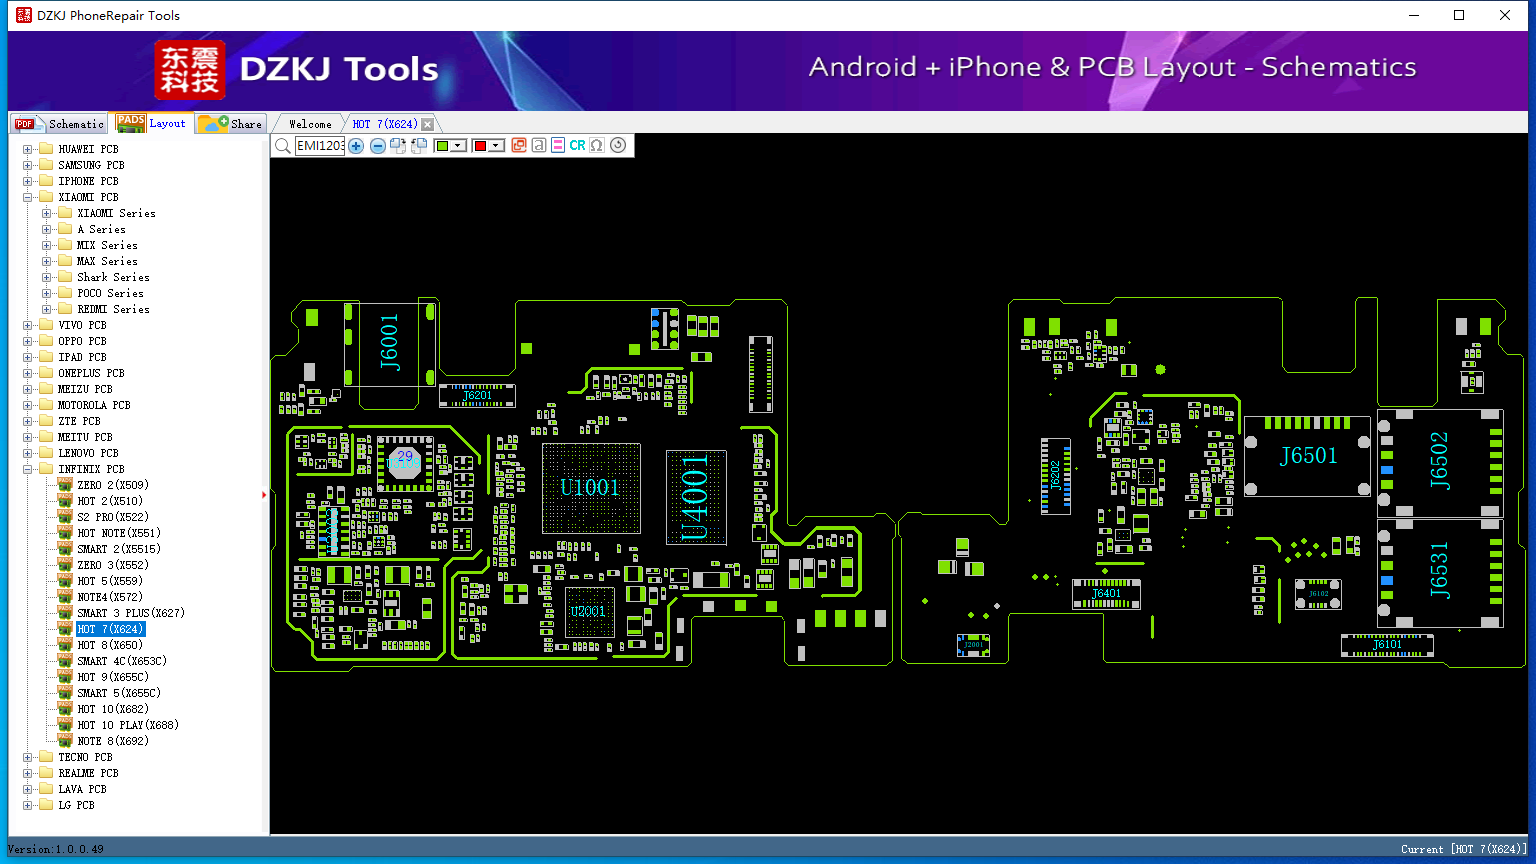Expand the REDMI Series subfolder
1536x864 pixels.
click(47, 309)
